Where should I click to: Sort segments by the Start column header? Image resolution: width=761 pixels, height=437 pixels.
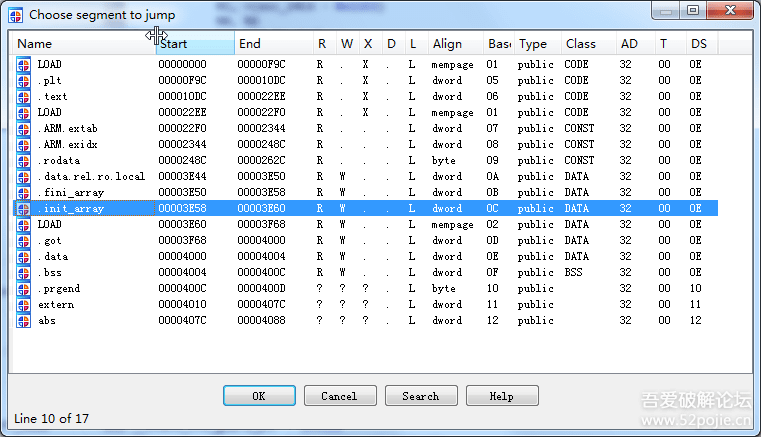pos(195,44)
